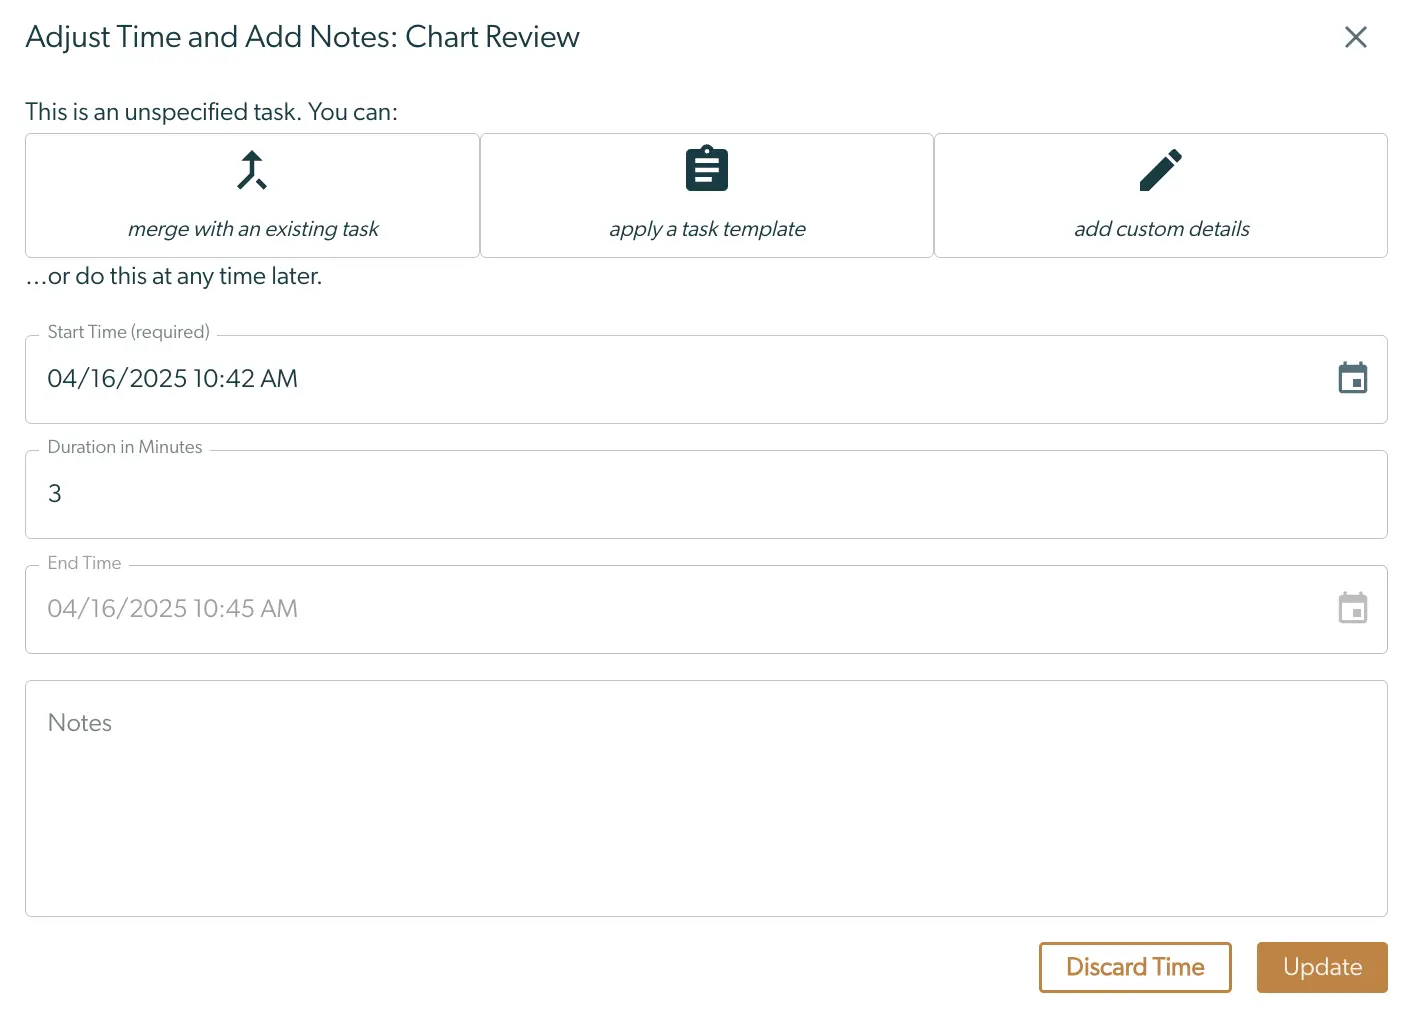Click the Update button
This screenshot has height=1024, width=1414.
click(x=1322, y=967)
